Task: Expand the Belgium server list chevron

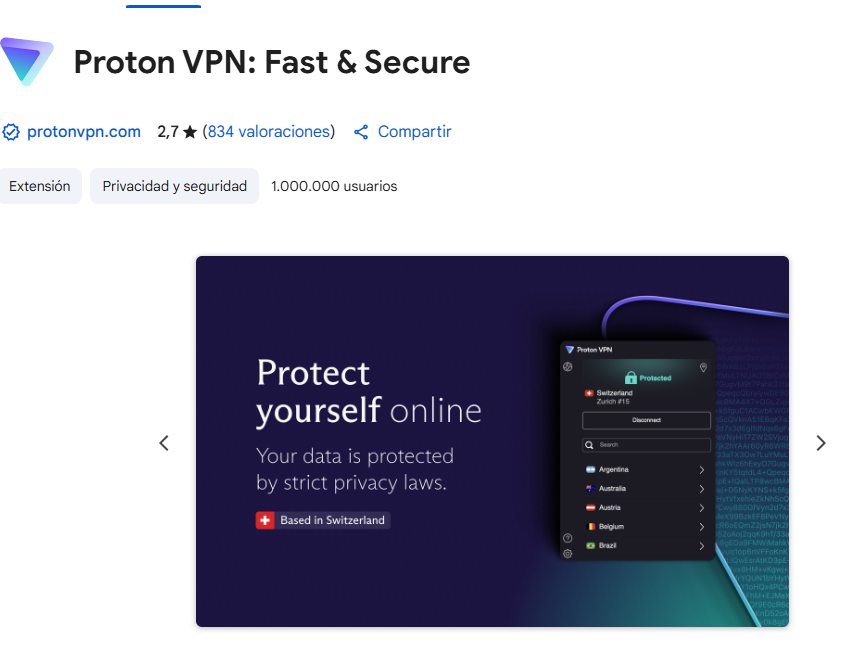Action: pyautogui.click(x=702, y=527)
